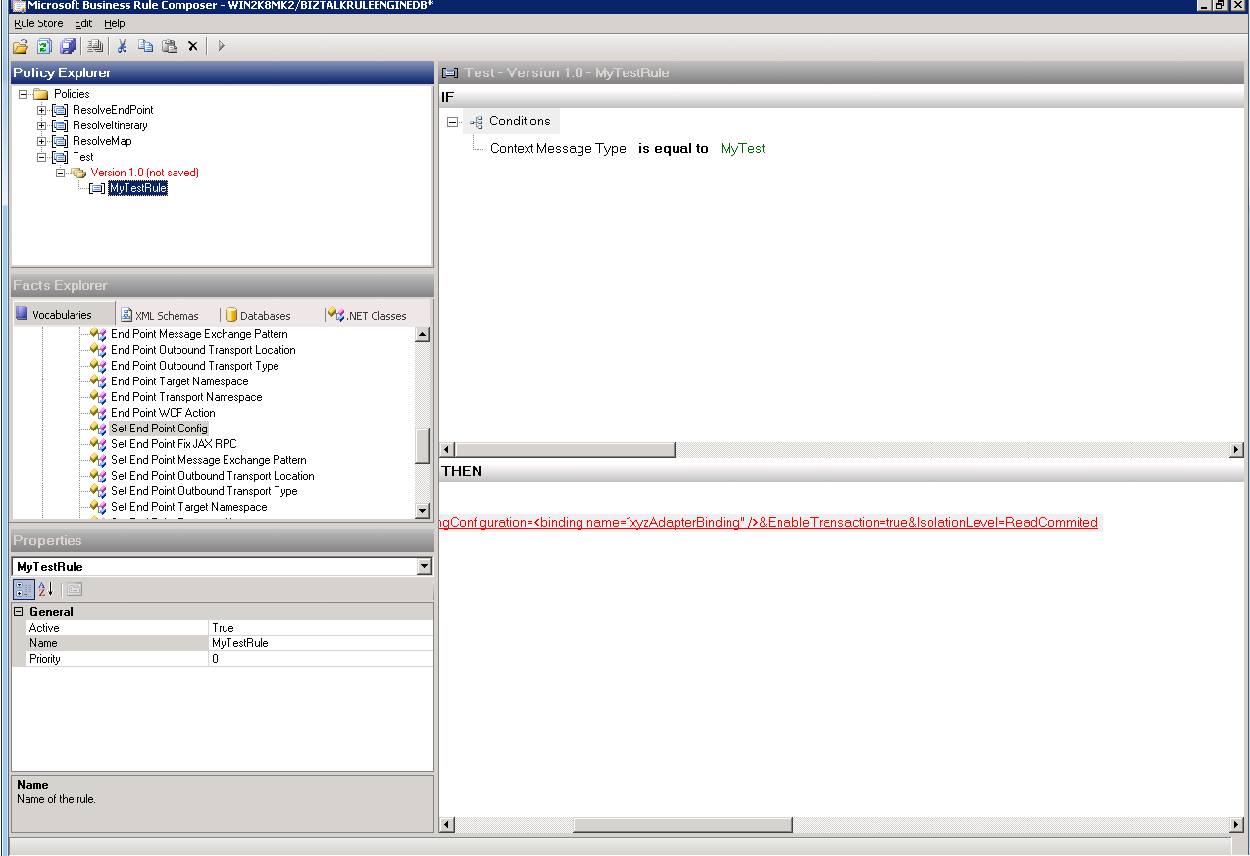Switch to the .NET Classes tab

pyautogui.click(x=367, y=316)
